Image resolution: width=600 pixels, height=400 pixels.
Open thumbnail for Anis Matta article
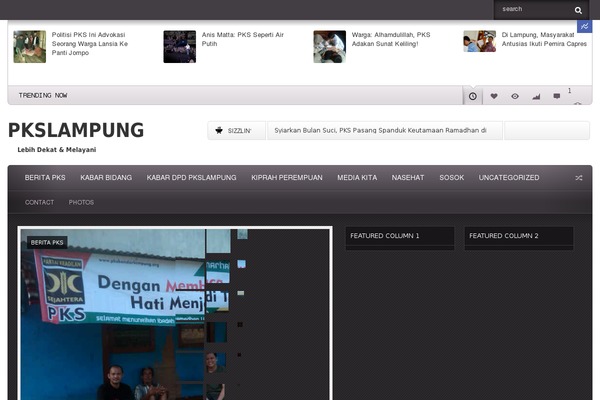point(180,47)
